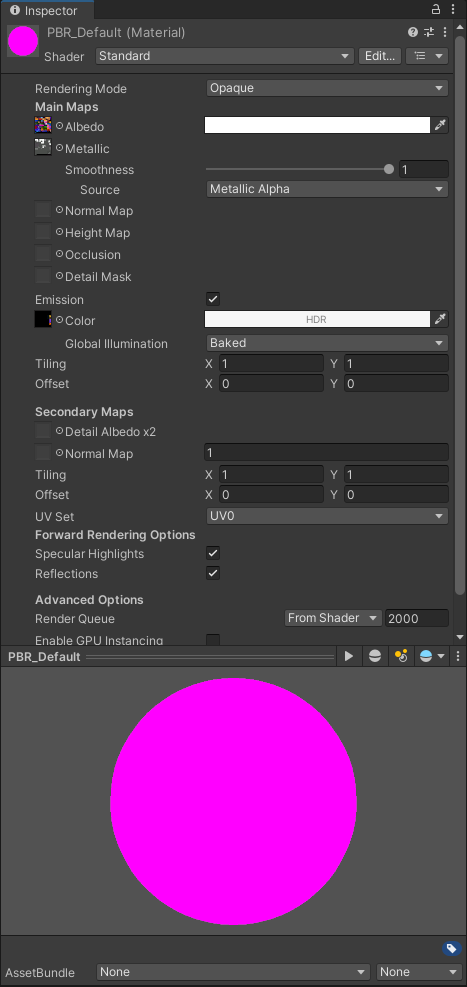Click the empty Occlusion texture slot
The width and height of the screenshot is (467, 987).
[43, 254]
